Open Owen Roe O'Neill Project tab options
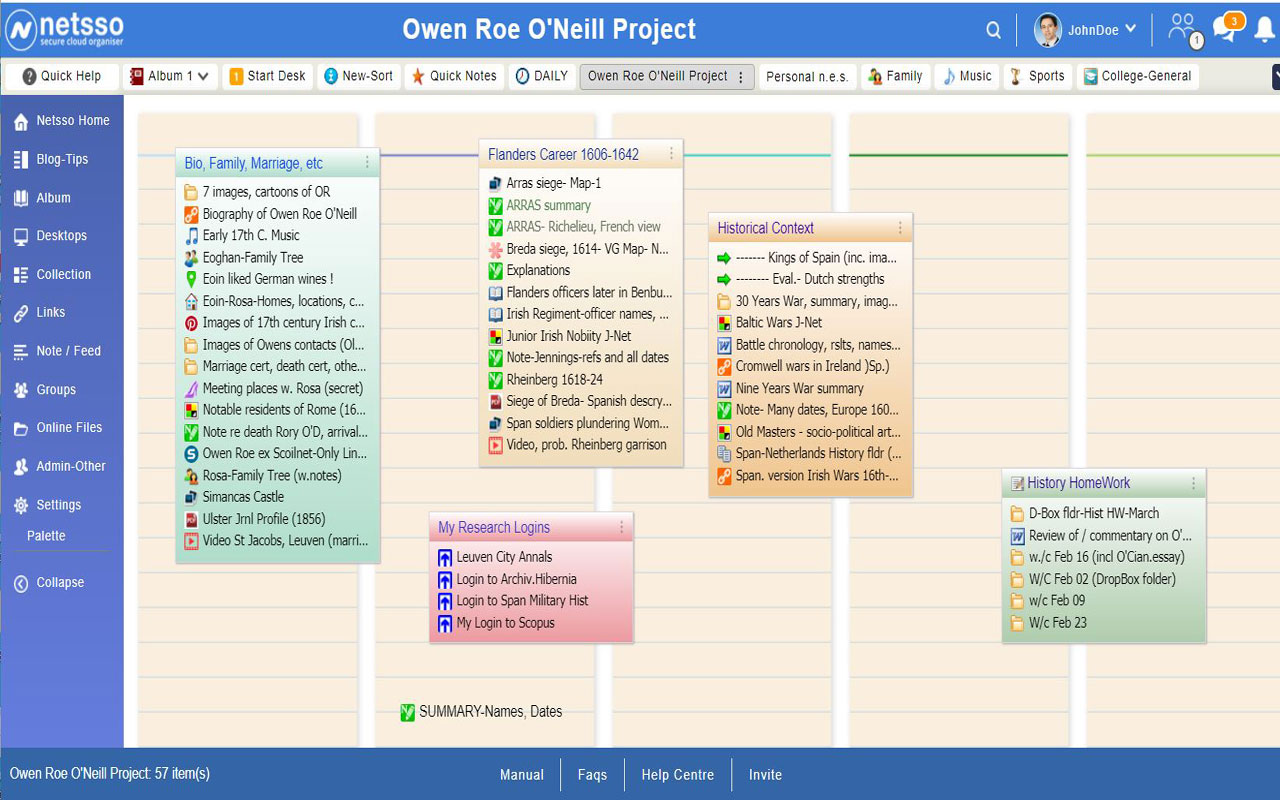Viewport: 1280px width, 800px height. 740,77
